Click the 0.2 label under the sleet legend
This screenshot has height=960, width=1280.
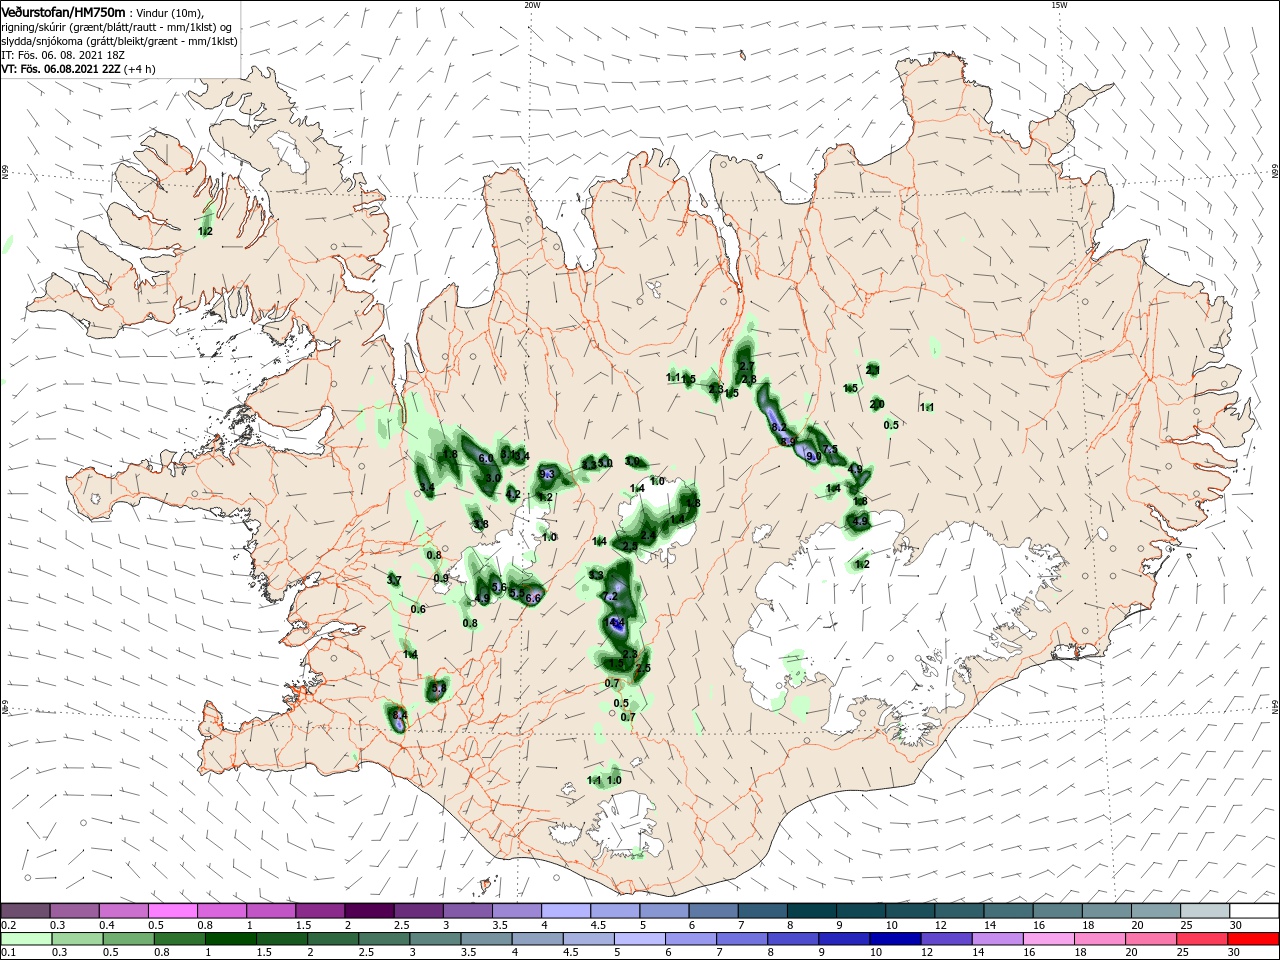pos(7,925)
